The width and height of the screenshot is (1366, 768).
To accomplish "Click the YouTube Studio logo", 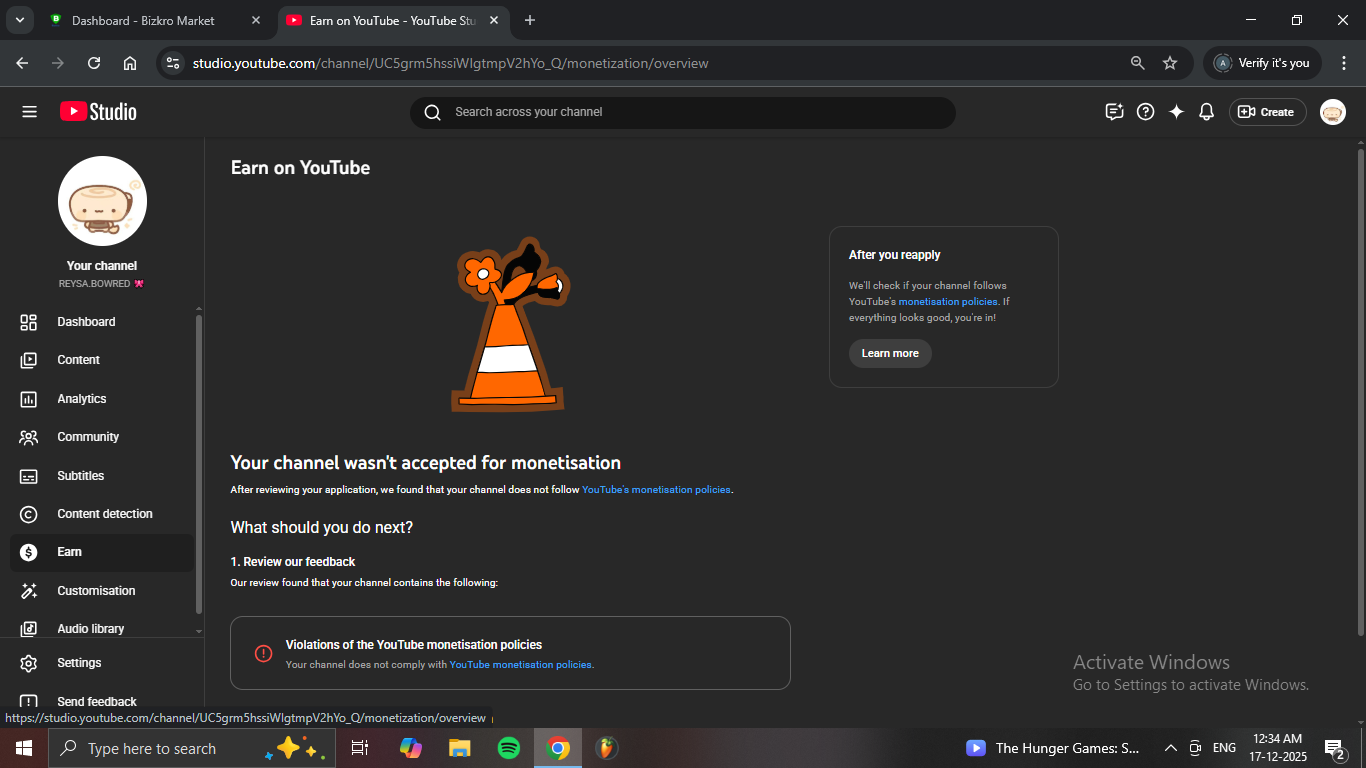I will click(x=98, y=112).
